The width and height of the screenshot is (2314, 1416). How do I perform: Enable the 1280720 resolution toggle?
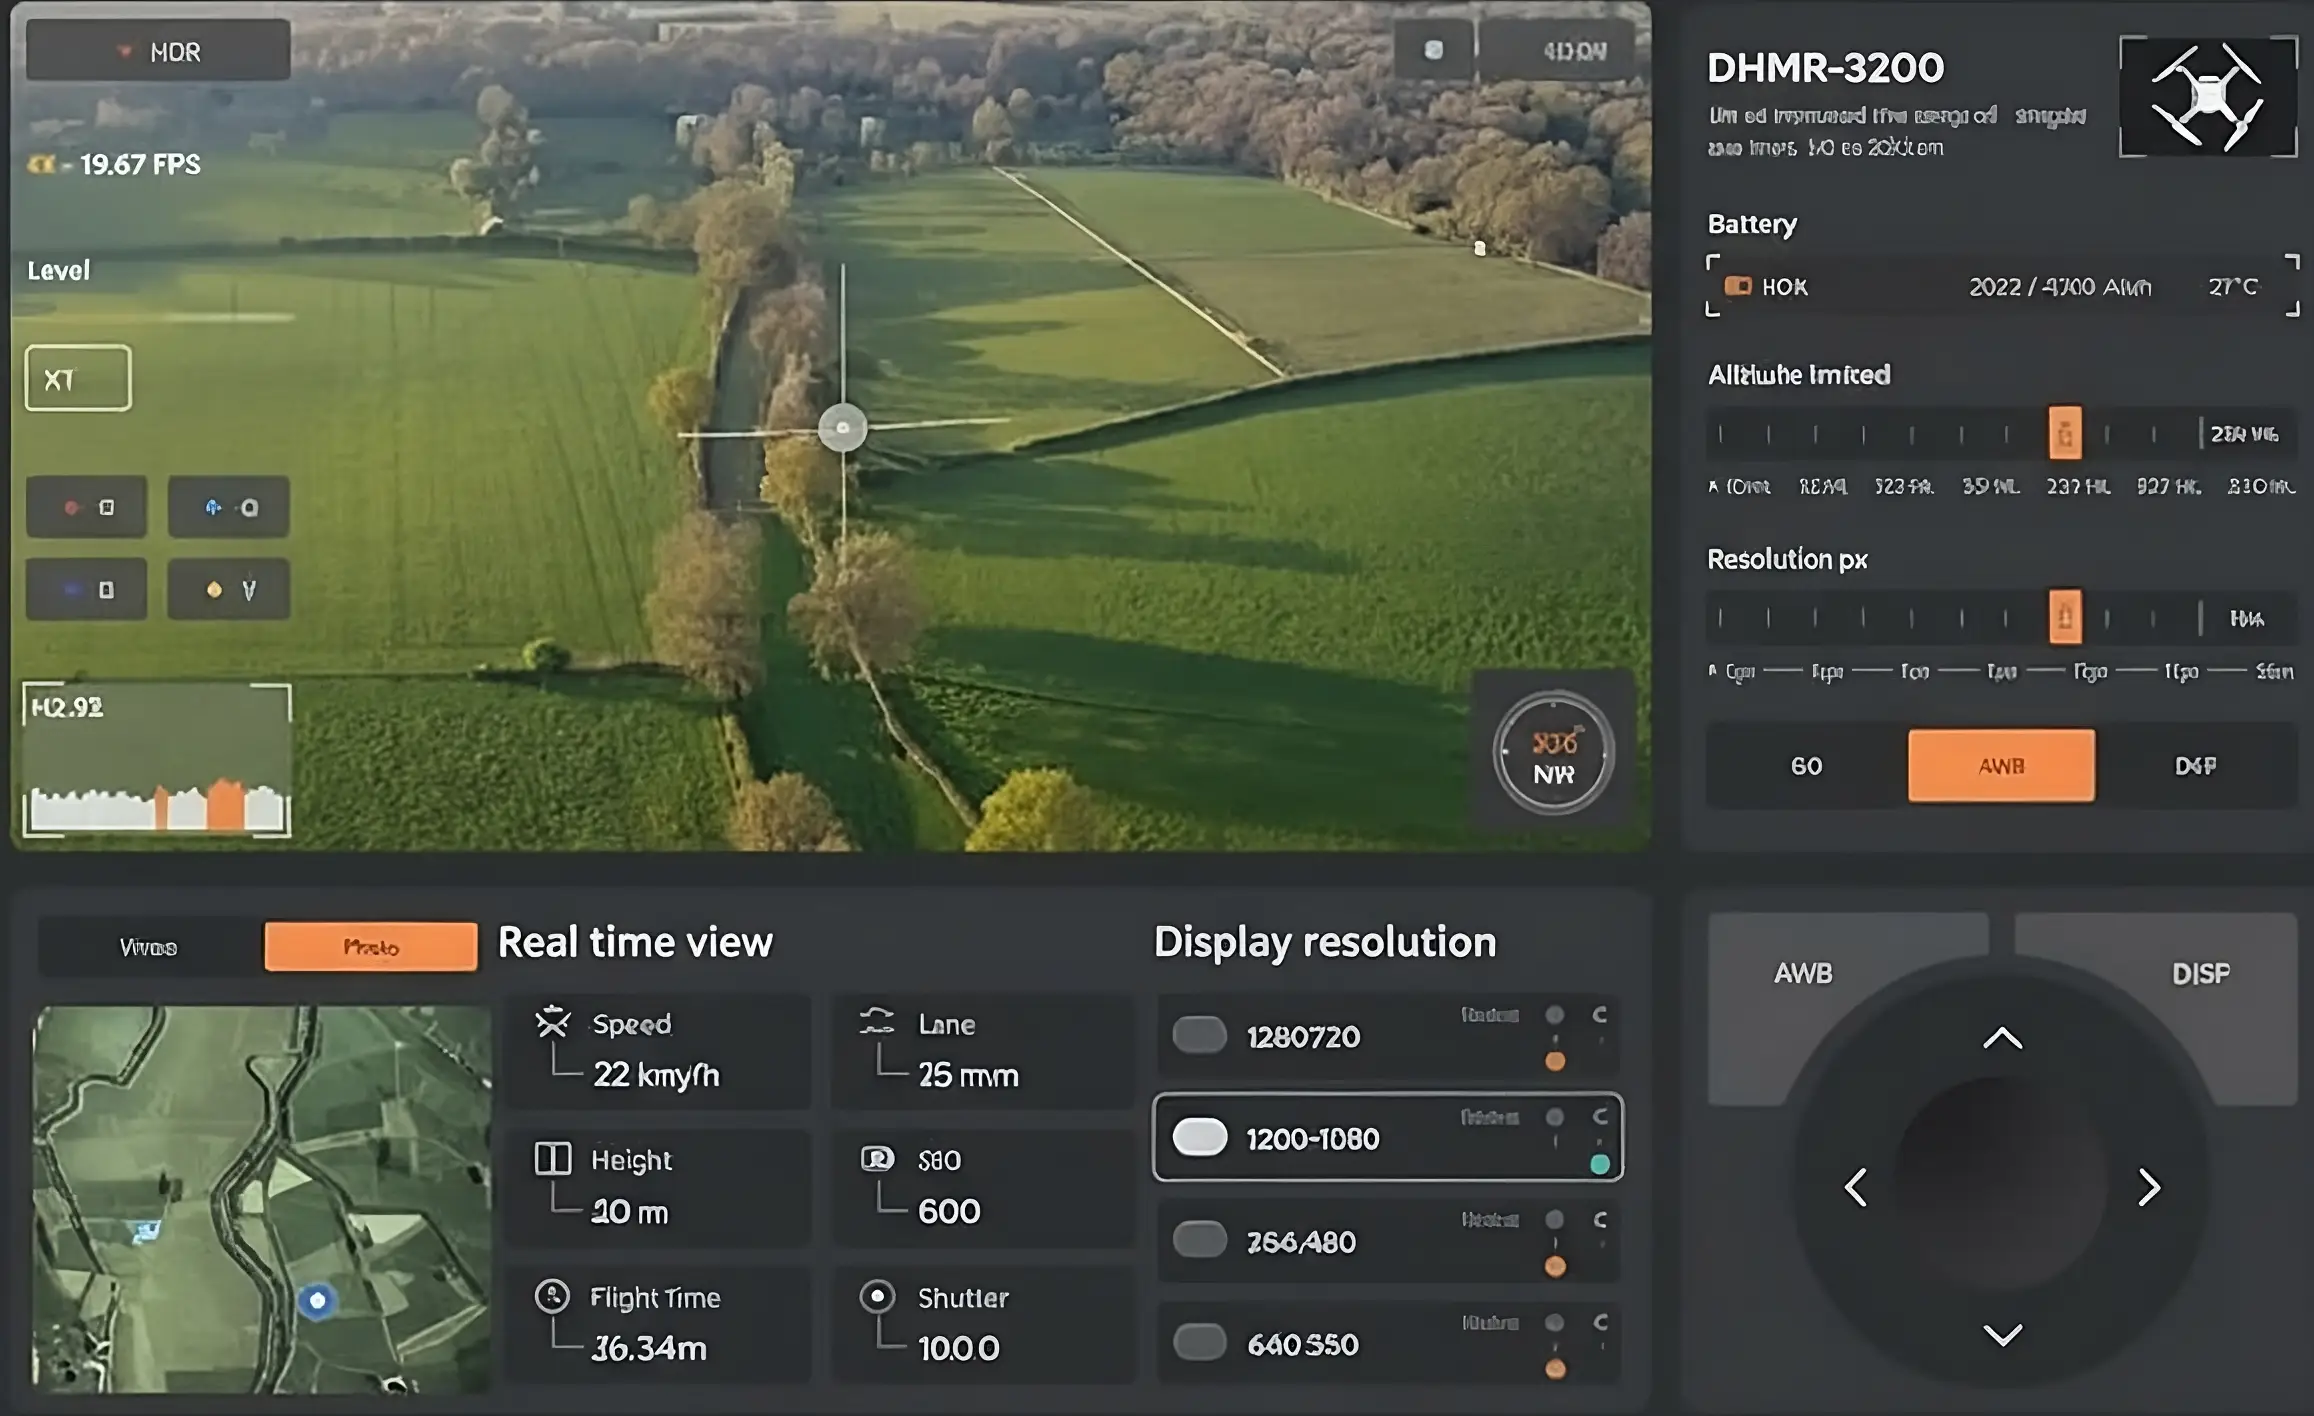click(1199, 1035)
